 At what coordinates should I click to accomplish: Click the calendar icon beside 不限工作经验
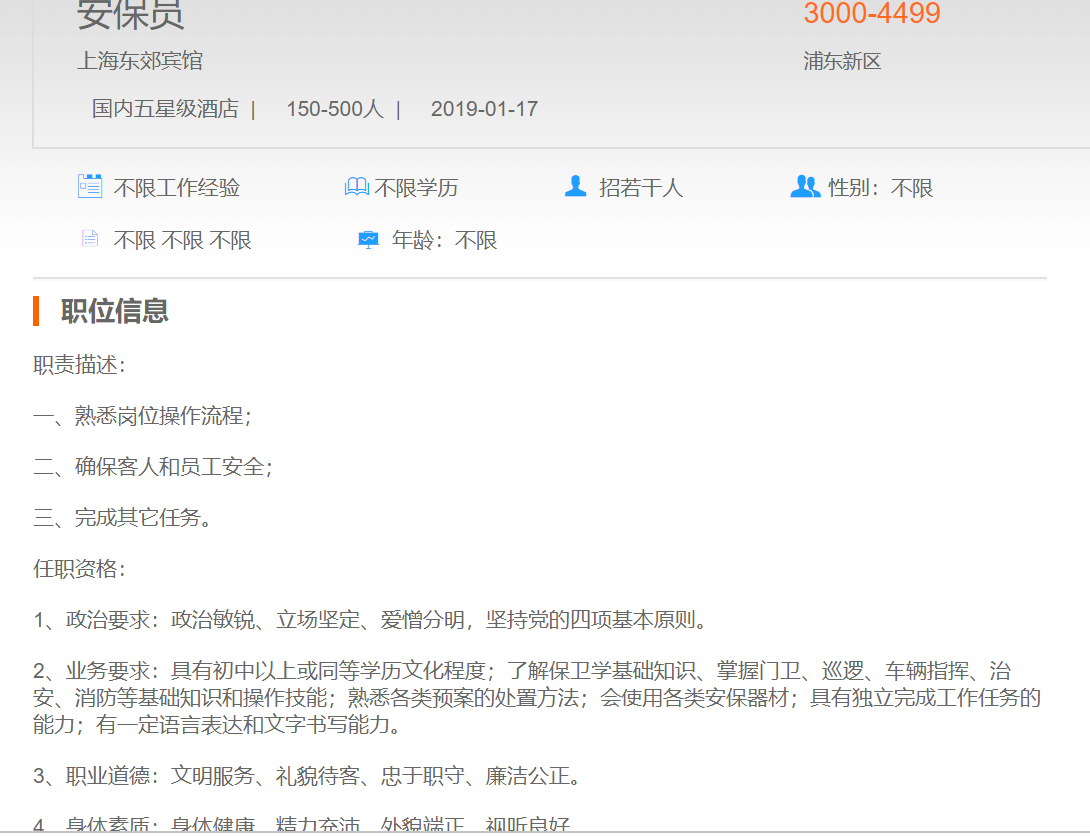point(90,186)
